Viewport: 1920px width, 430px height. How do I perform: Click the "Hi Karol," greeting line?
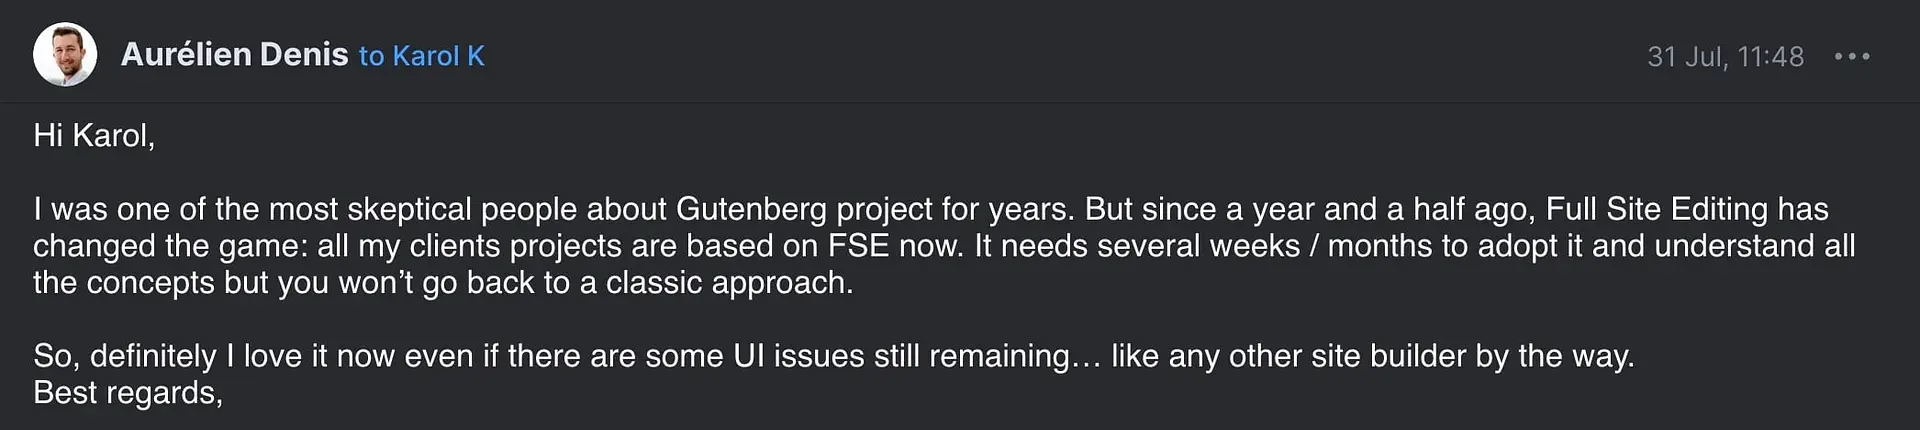(x=94, y=135)
